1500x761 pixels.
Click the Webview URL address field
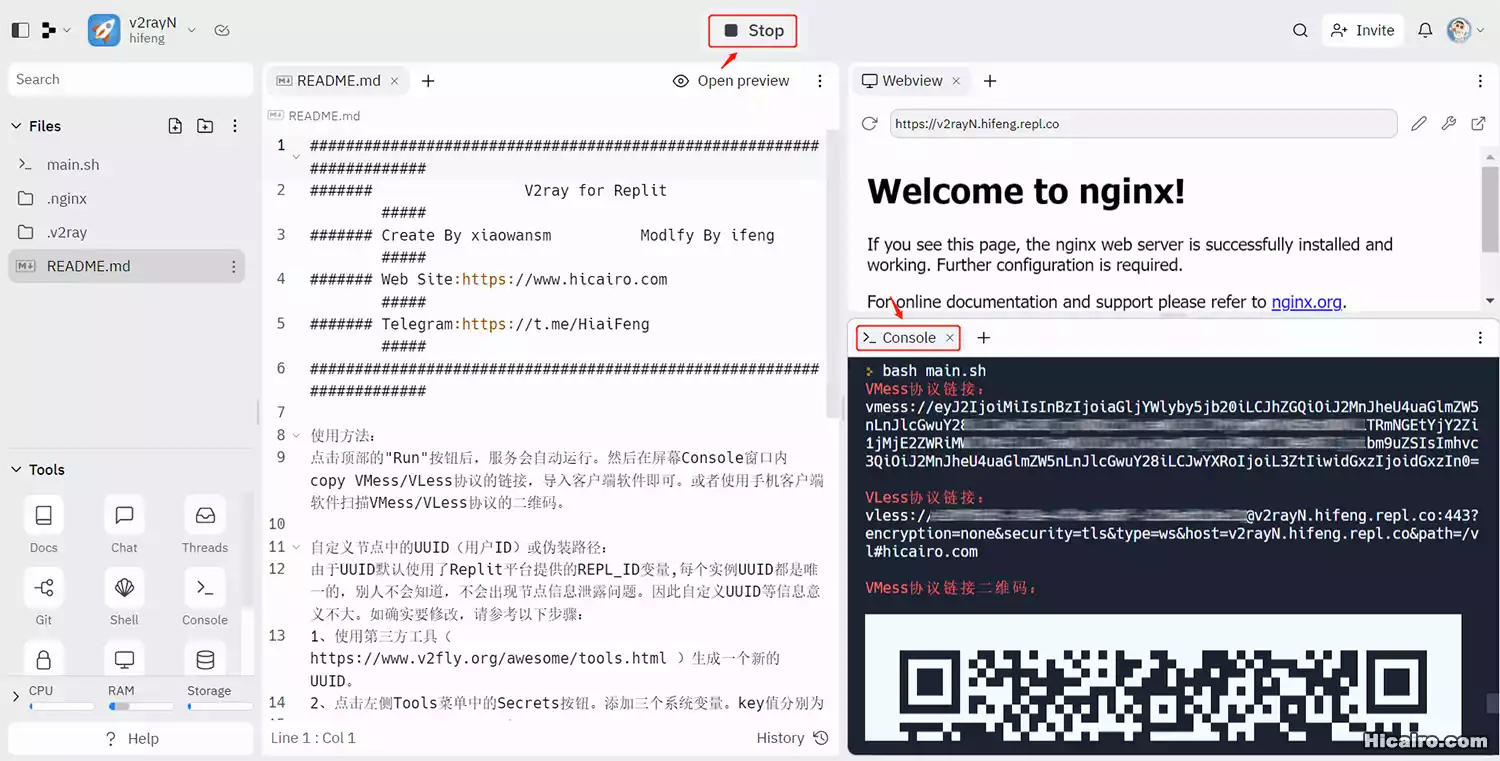(1140, 123)
